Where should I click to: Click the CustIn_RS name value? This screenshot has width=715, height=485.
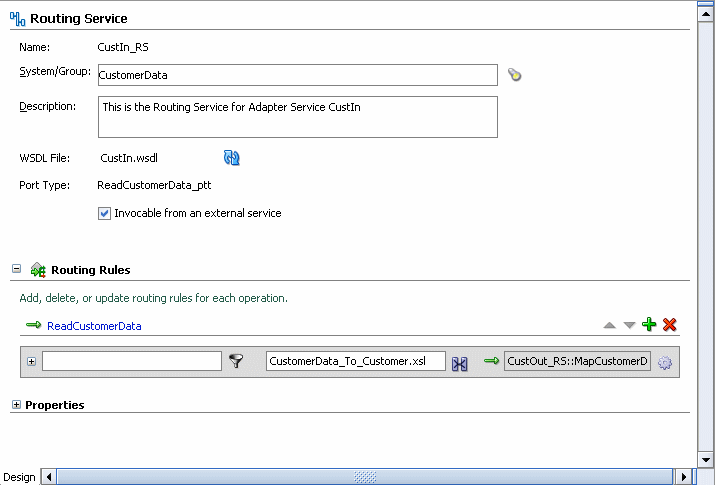point(123,47)
